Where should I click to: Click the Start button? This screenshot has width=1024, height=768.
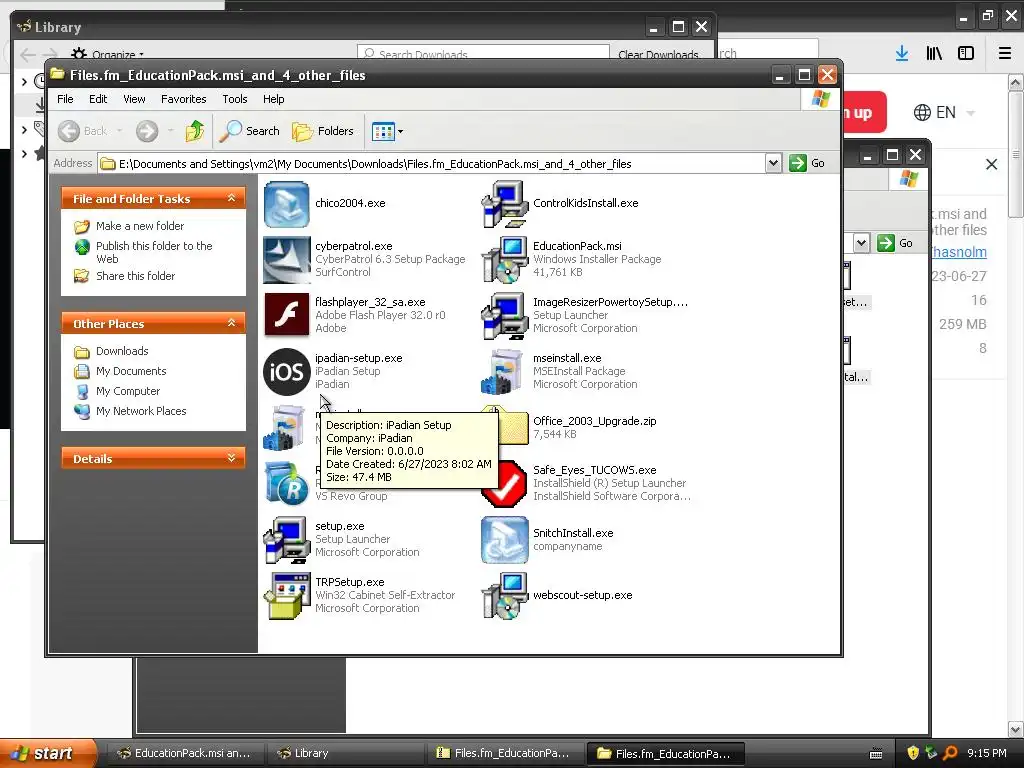click(47, 754)
